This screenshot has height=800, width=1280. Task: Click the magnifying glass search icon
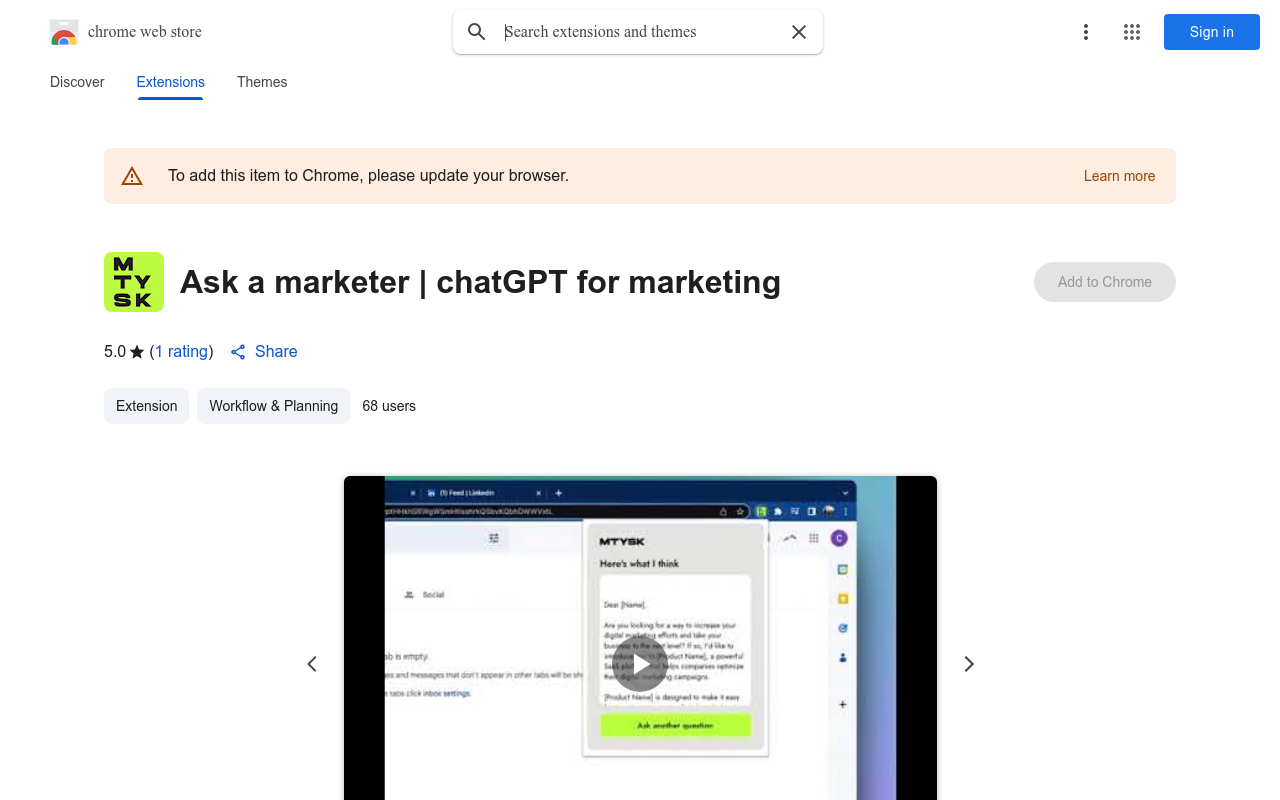[477, 32]
